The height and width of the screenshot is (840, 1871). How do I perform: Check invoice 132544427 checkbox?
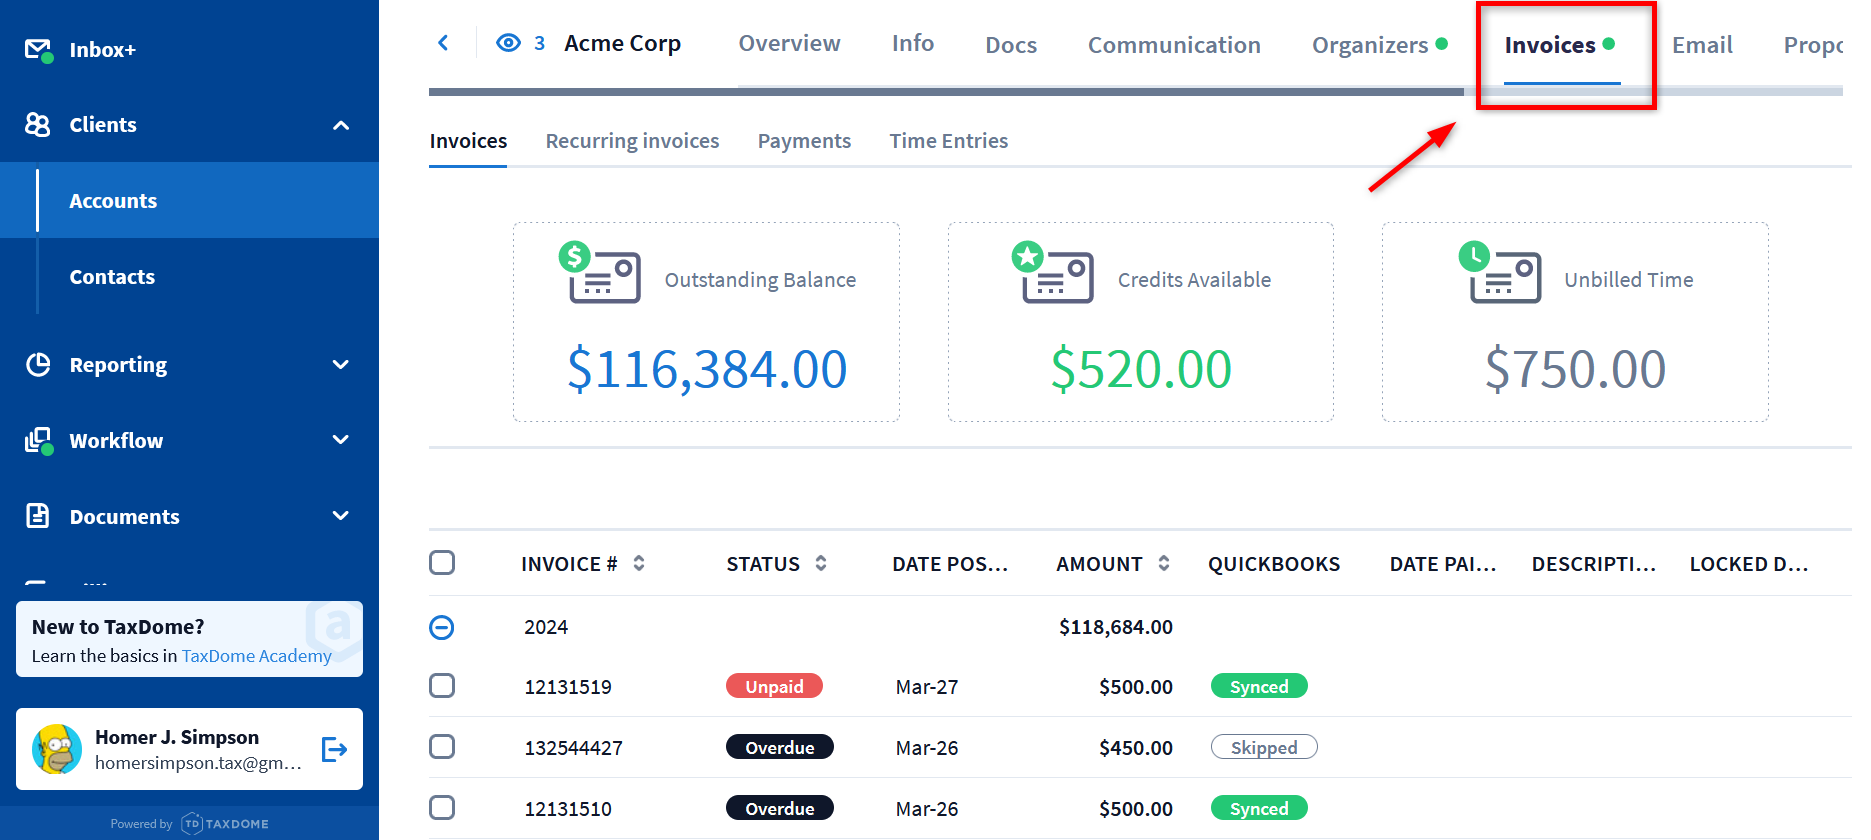[x=442, y=747]
